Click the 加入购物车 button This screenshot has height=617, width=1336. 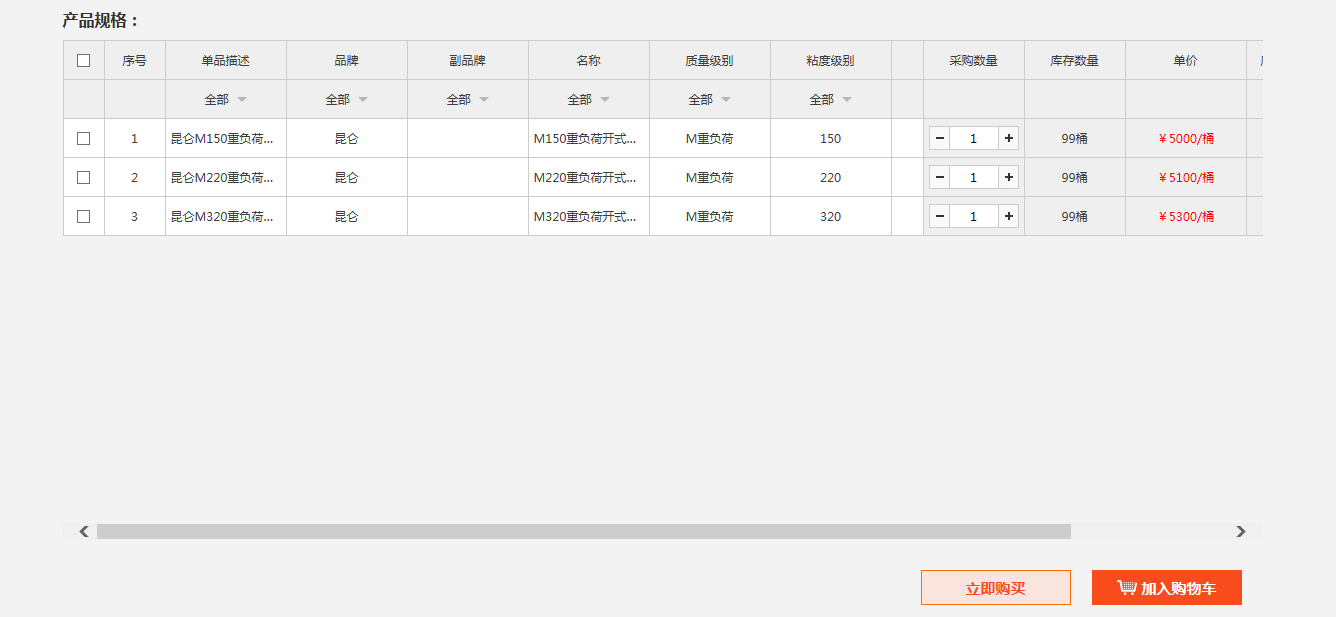pos(1167,588)
